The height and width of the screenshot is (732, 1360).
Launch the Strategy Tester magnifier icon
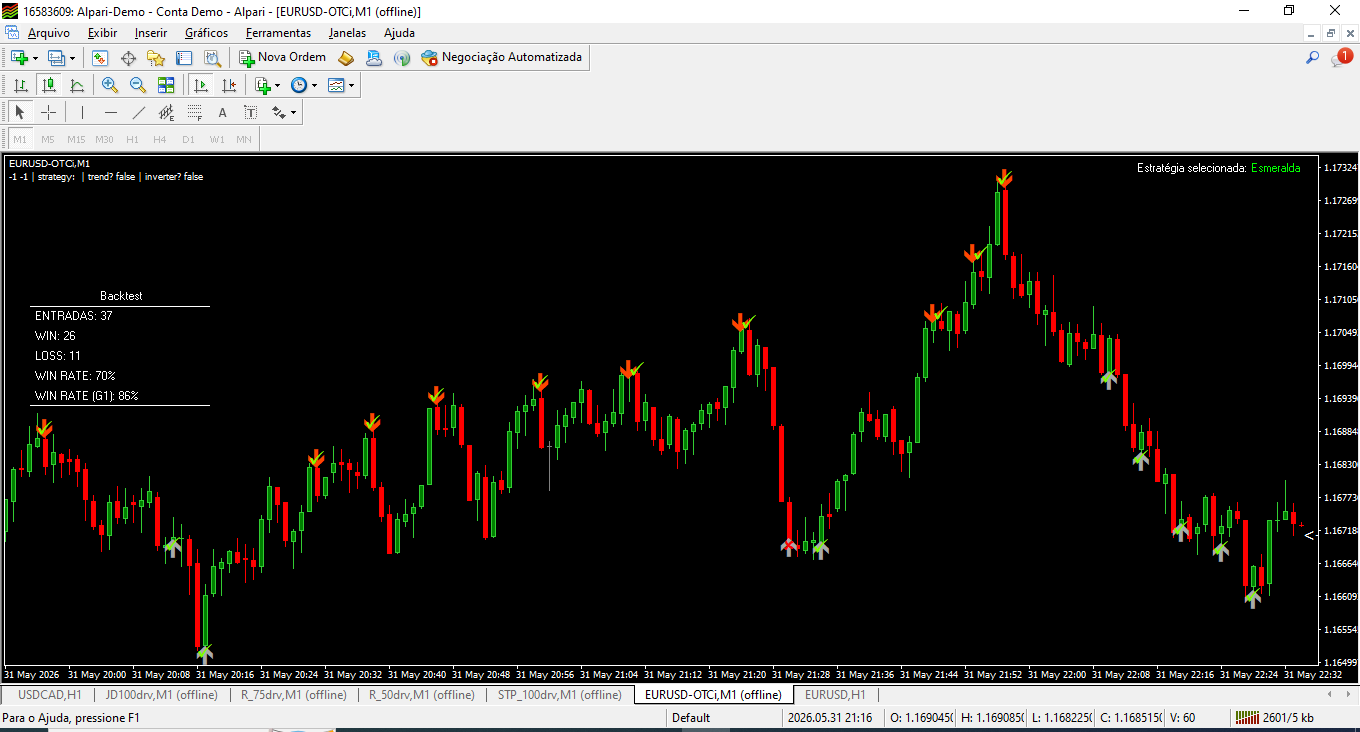point(212,58)
